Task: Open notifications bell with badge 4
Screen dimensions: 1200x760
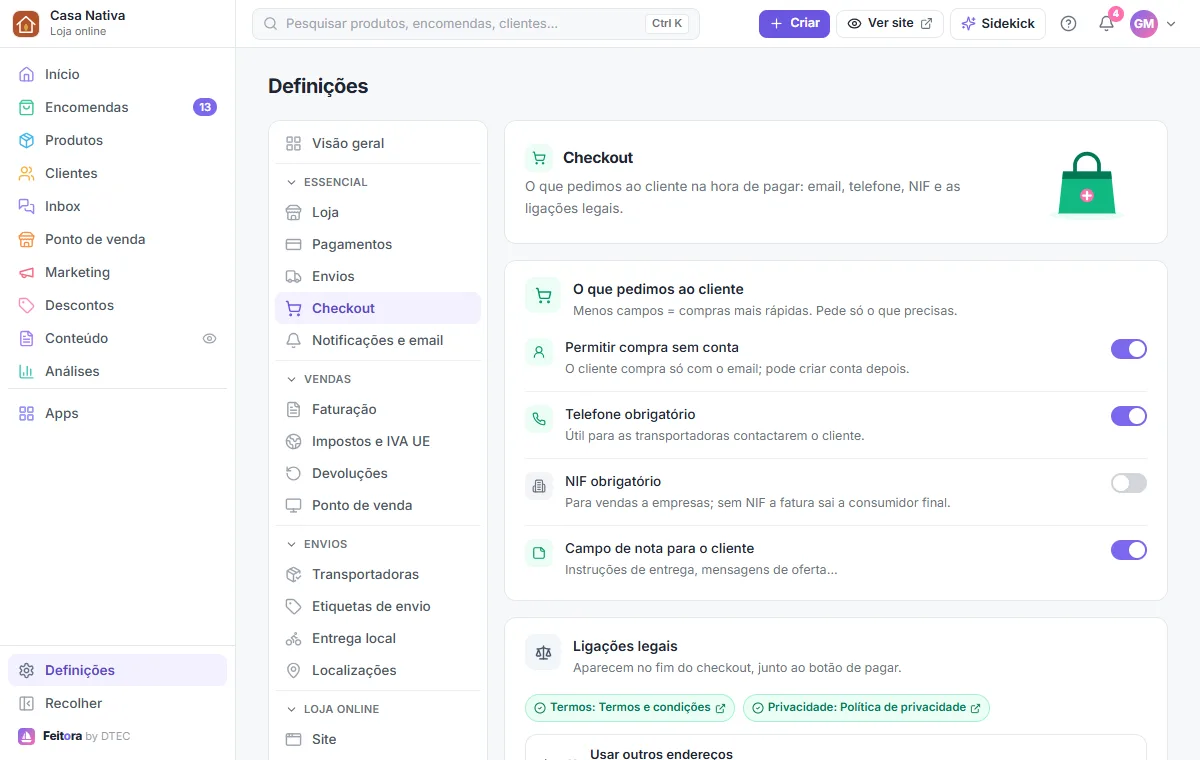Action: [1106, 24]
